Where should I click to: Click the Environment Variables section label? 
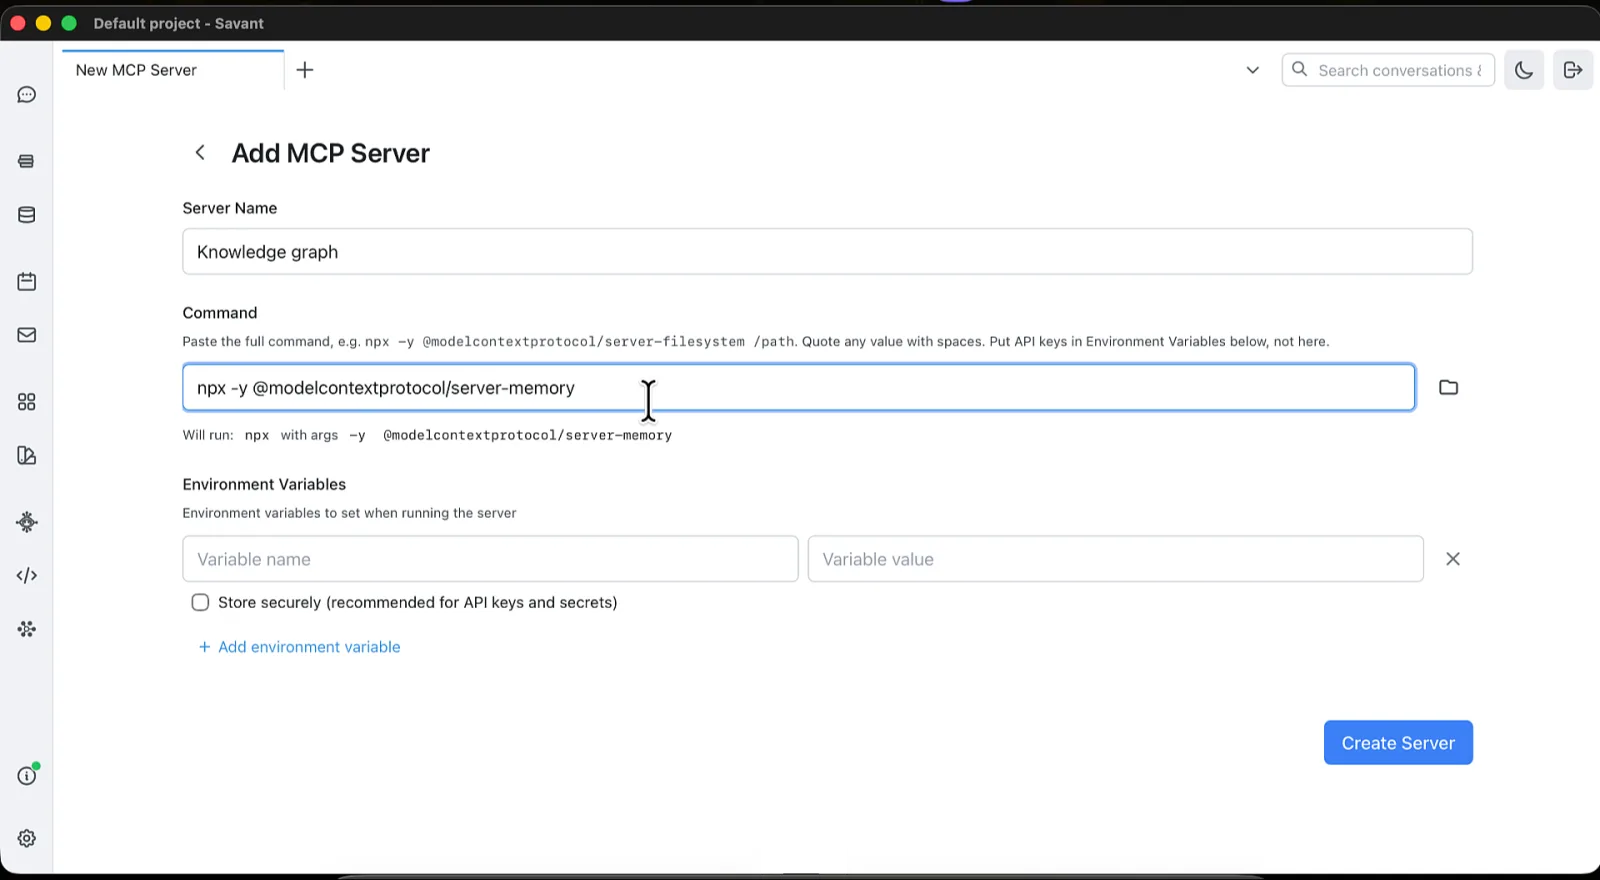(x=264, y=484)
